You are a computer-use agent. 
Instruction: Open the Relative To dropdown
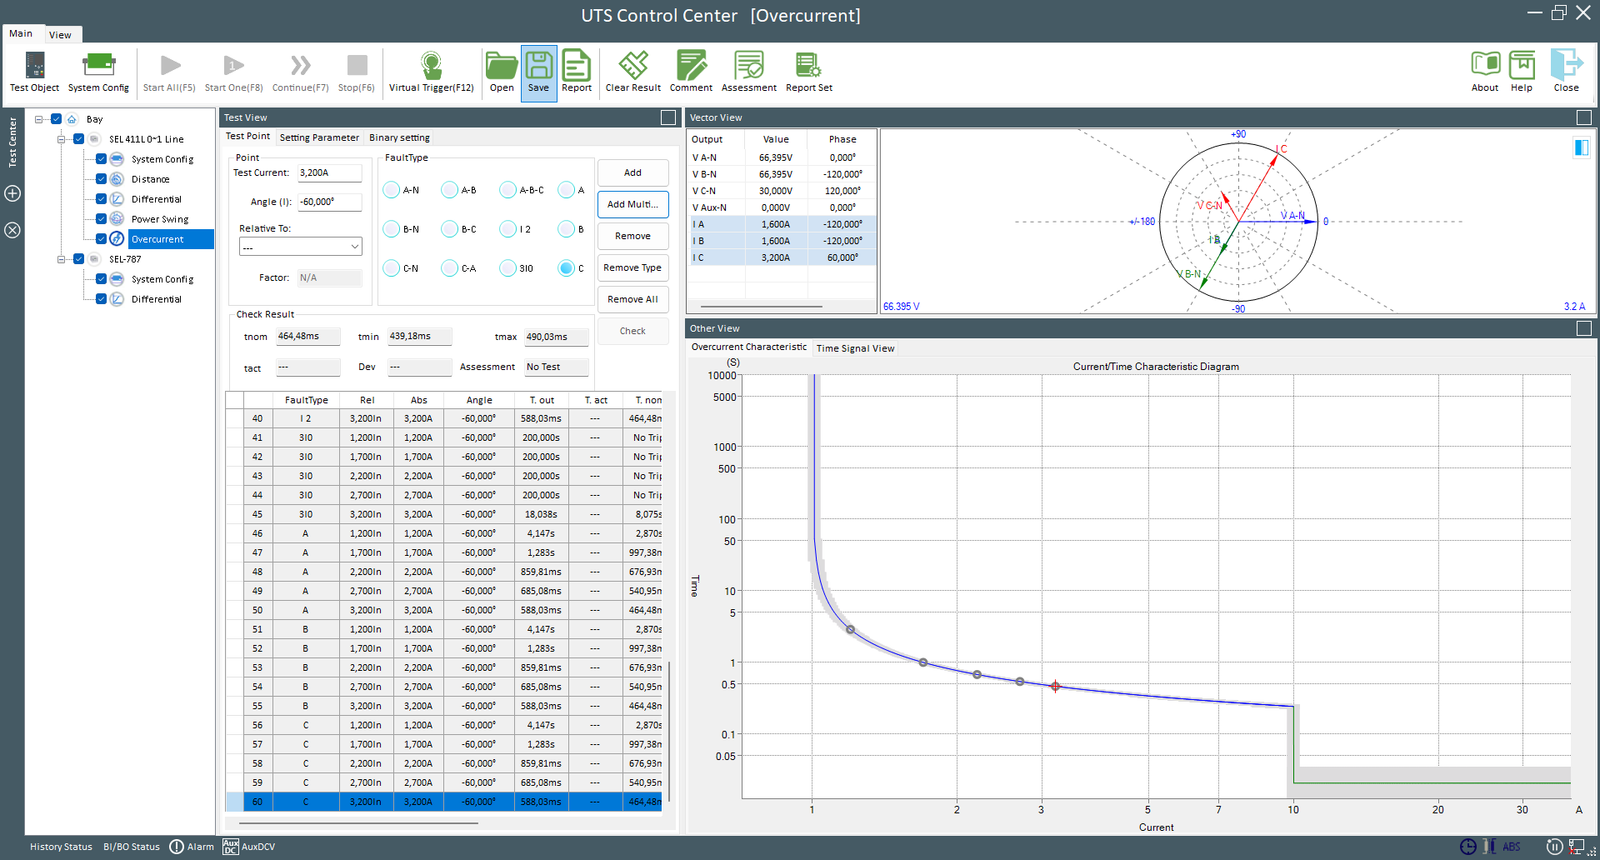coord(300,247)
